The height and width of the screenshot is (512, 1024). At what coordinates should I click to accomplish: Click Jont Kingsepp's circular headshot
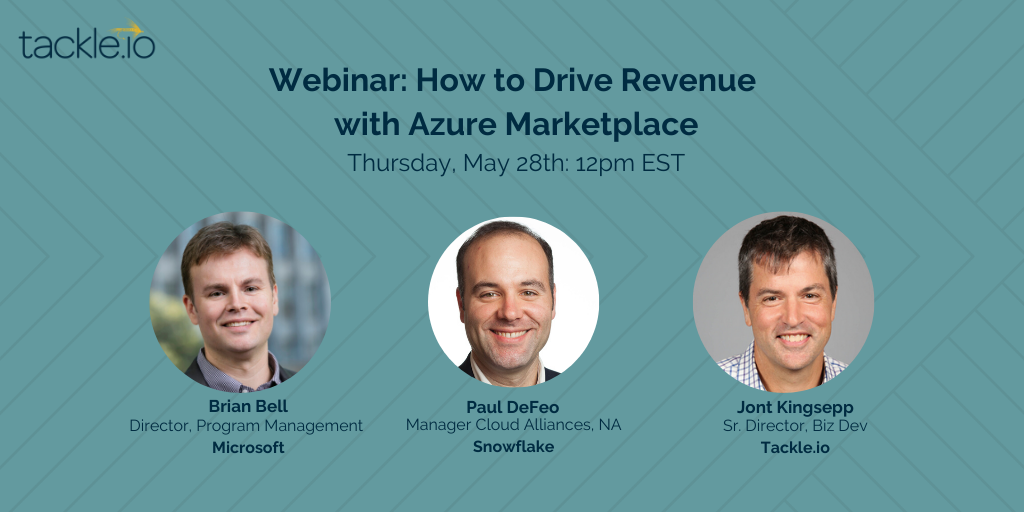pos(783,302)
